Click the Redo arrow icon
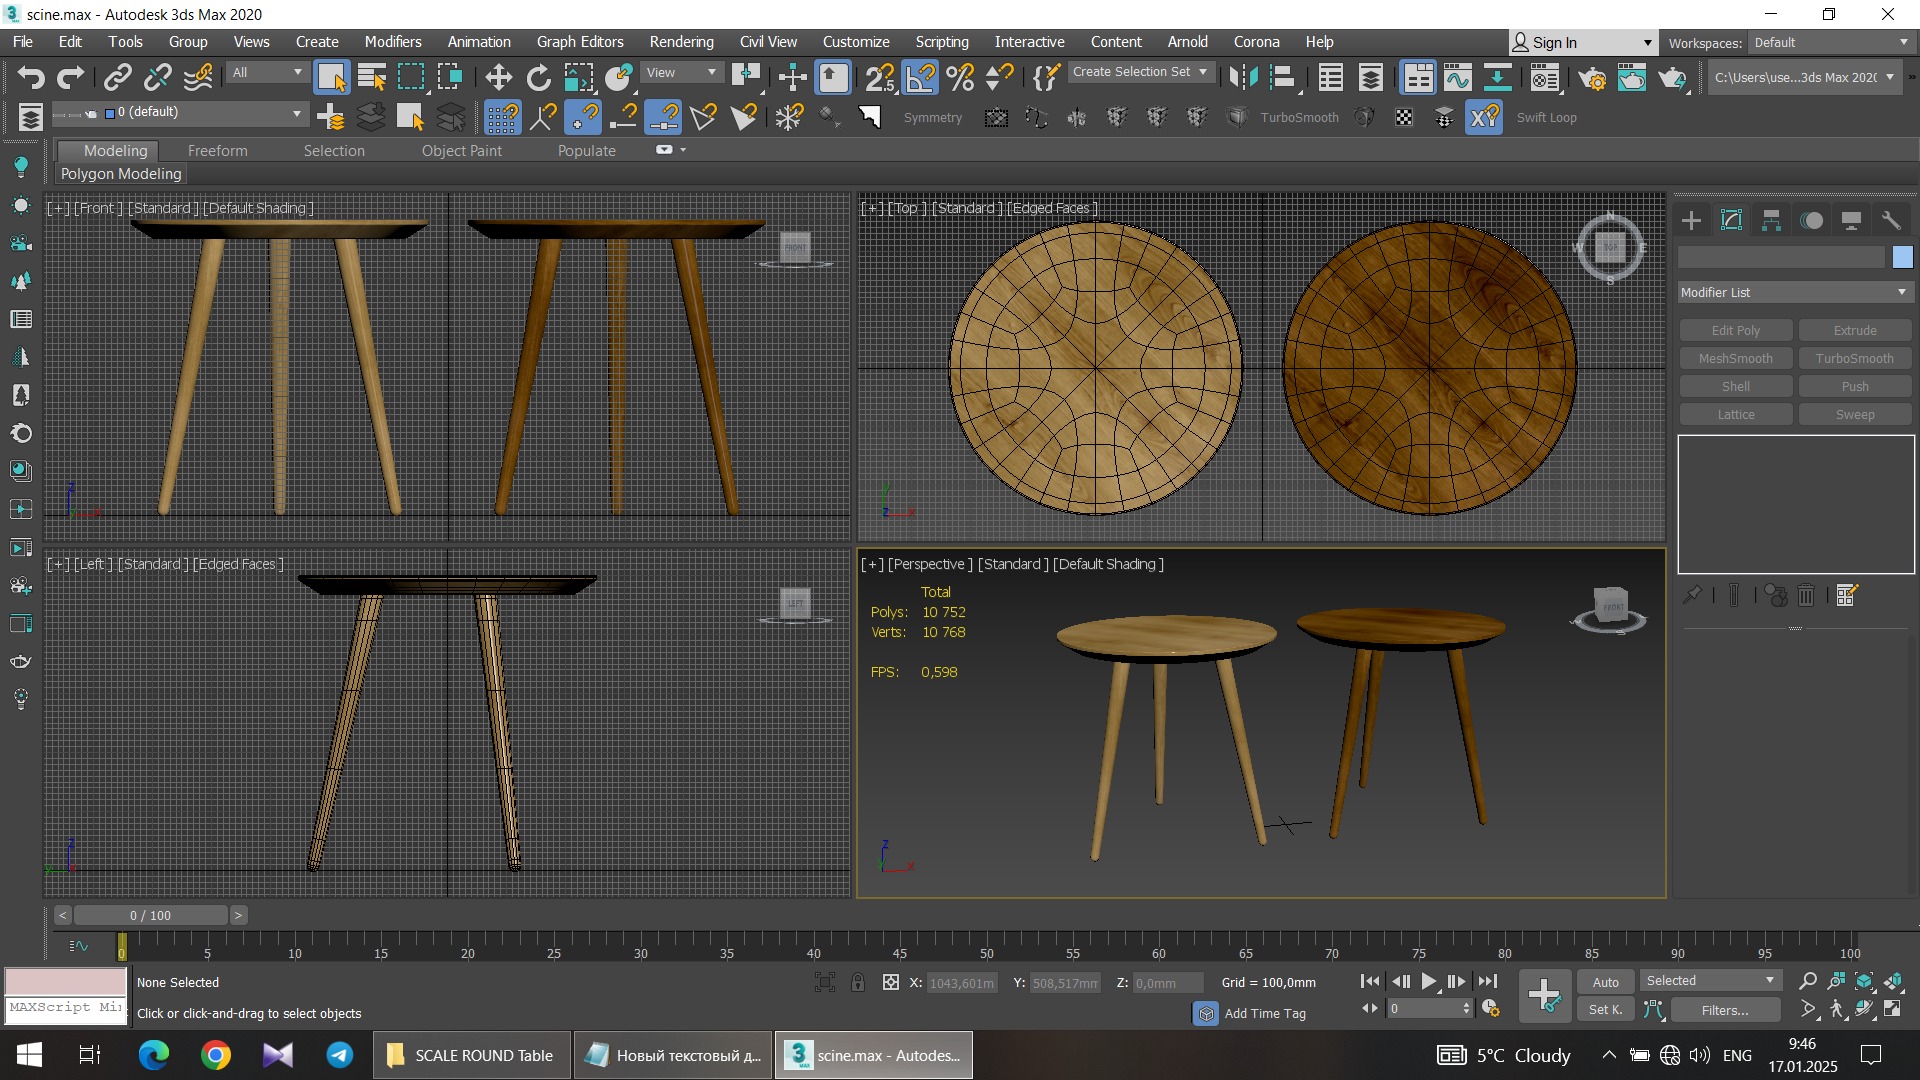The image size is (1920, 1080). point(70,77)
